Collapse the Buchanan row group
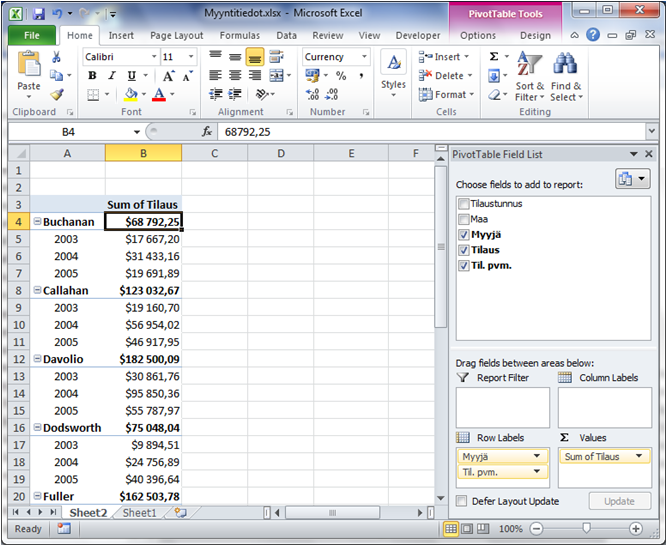This screenshot has height=546, width=667. 37,222
